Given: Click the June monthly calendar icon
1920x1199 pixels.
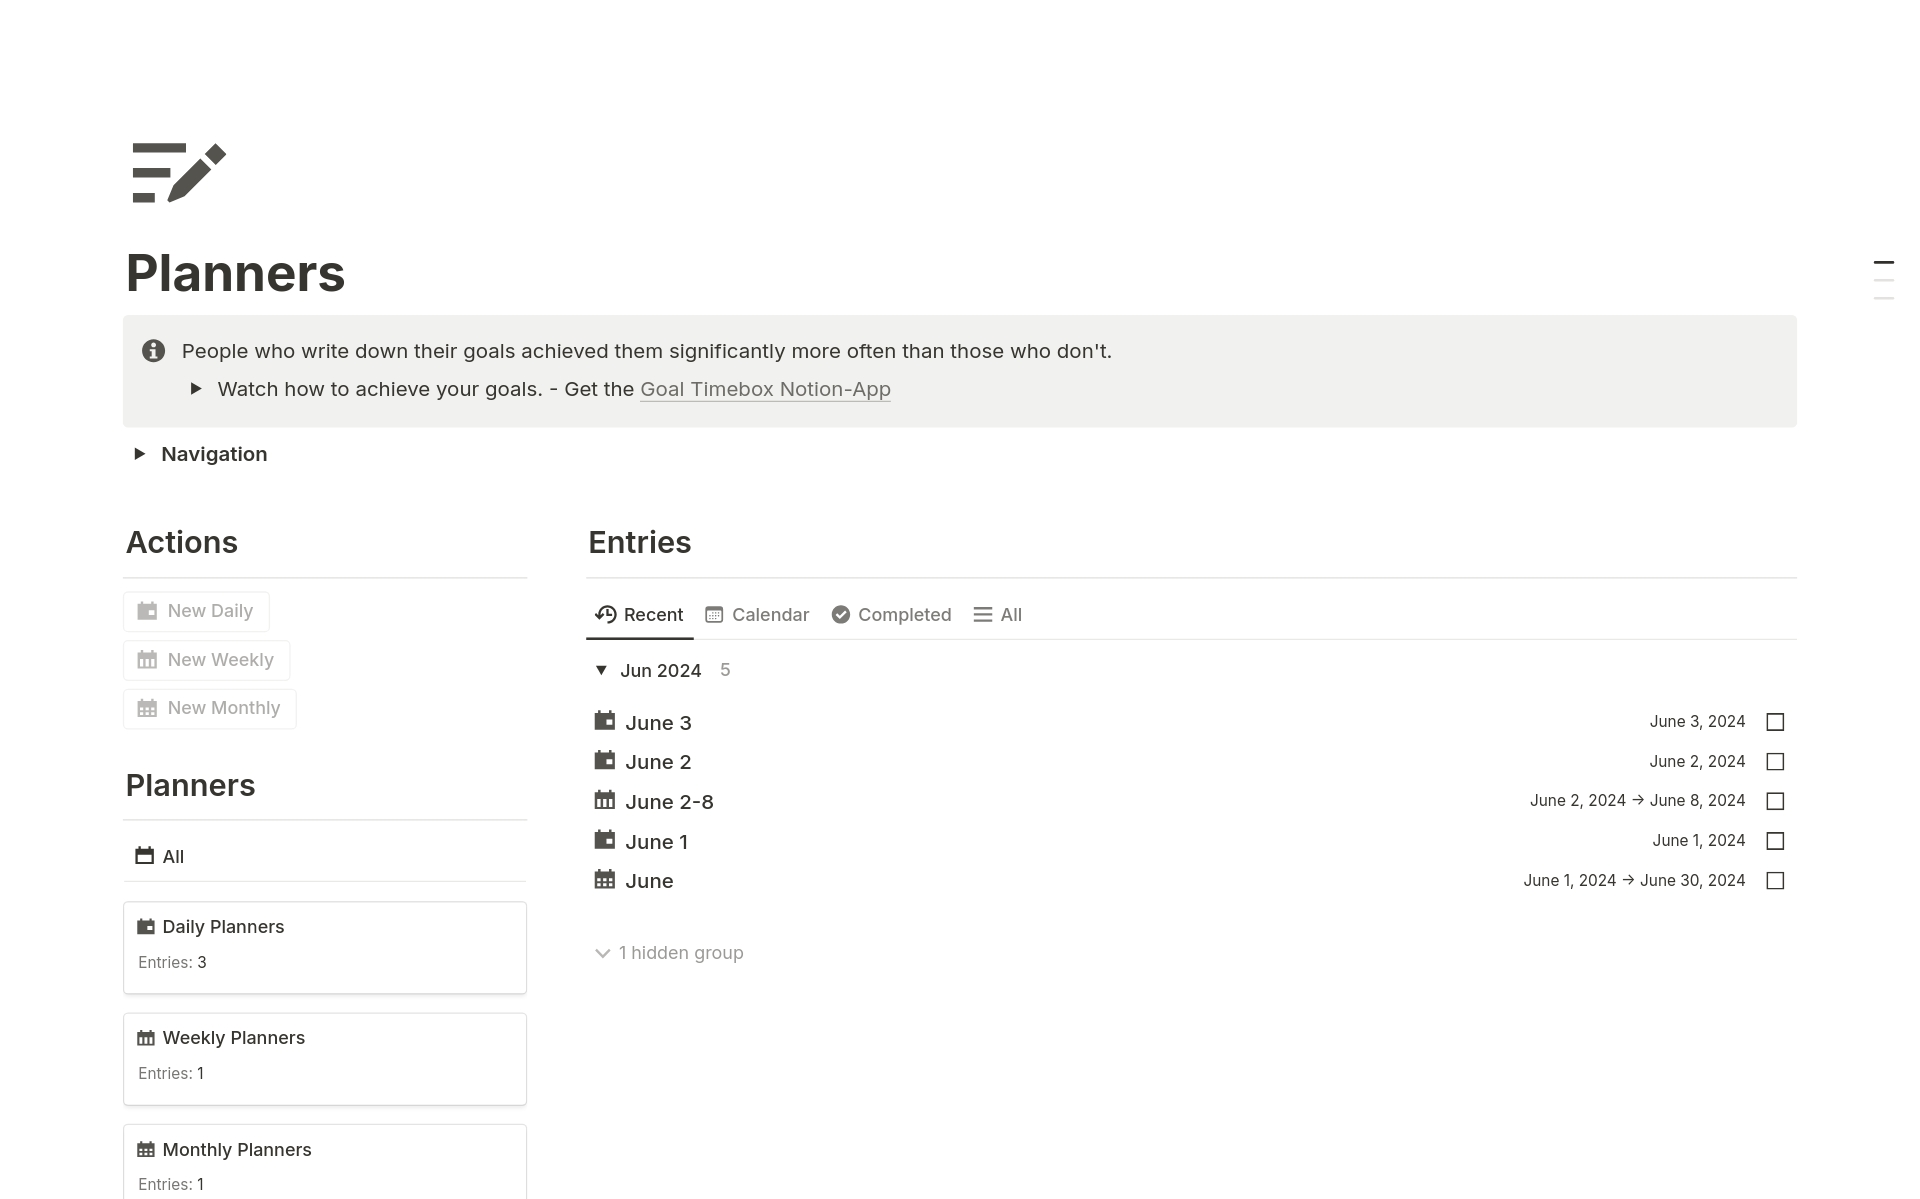Looking at the screenshot, I should (604, 880).
